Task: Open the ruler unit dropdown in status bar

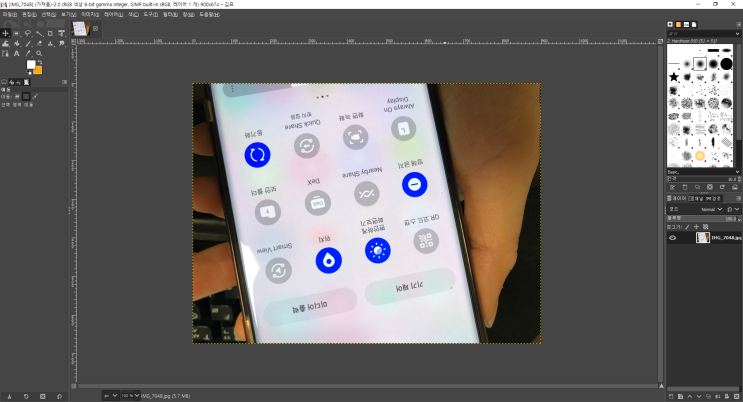Action: (x=110, y=395)
